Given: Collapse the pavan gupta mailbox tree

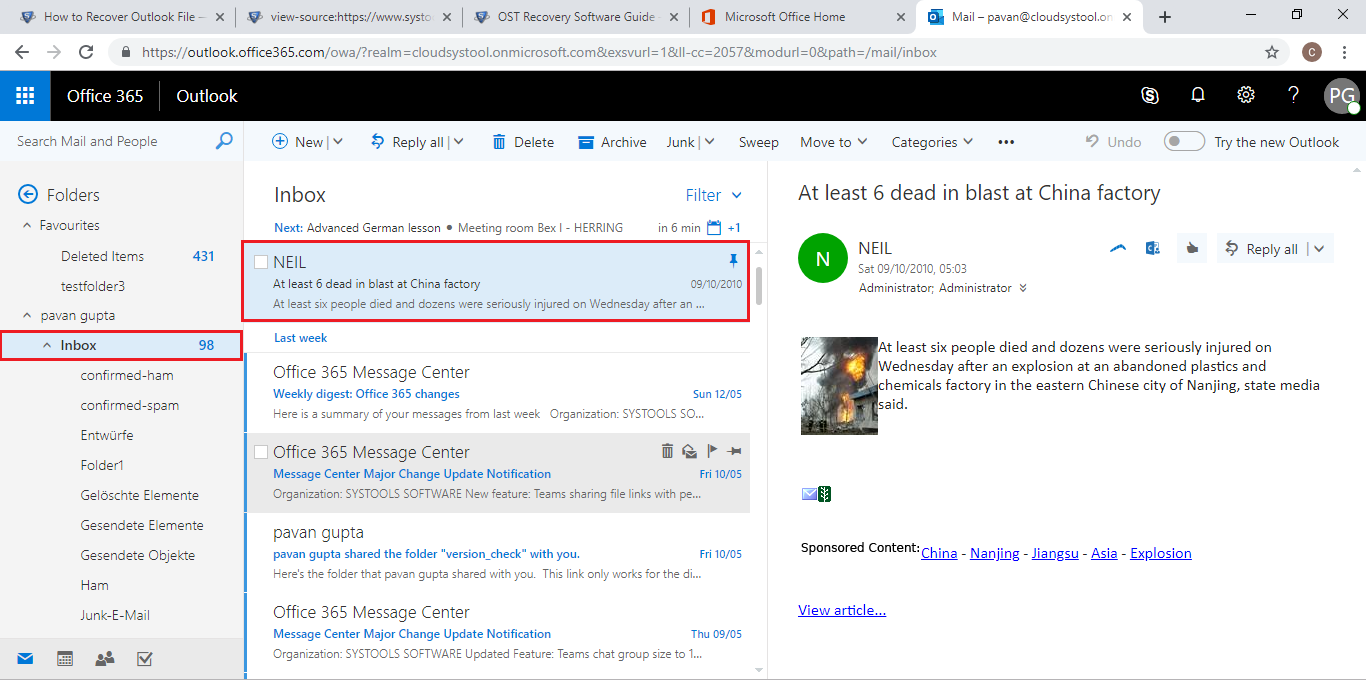Looking at the screenshot, I should coord(27,316).
